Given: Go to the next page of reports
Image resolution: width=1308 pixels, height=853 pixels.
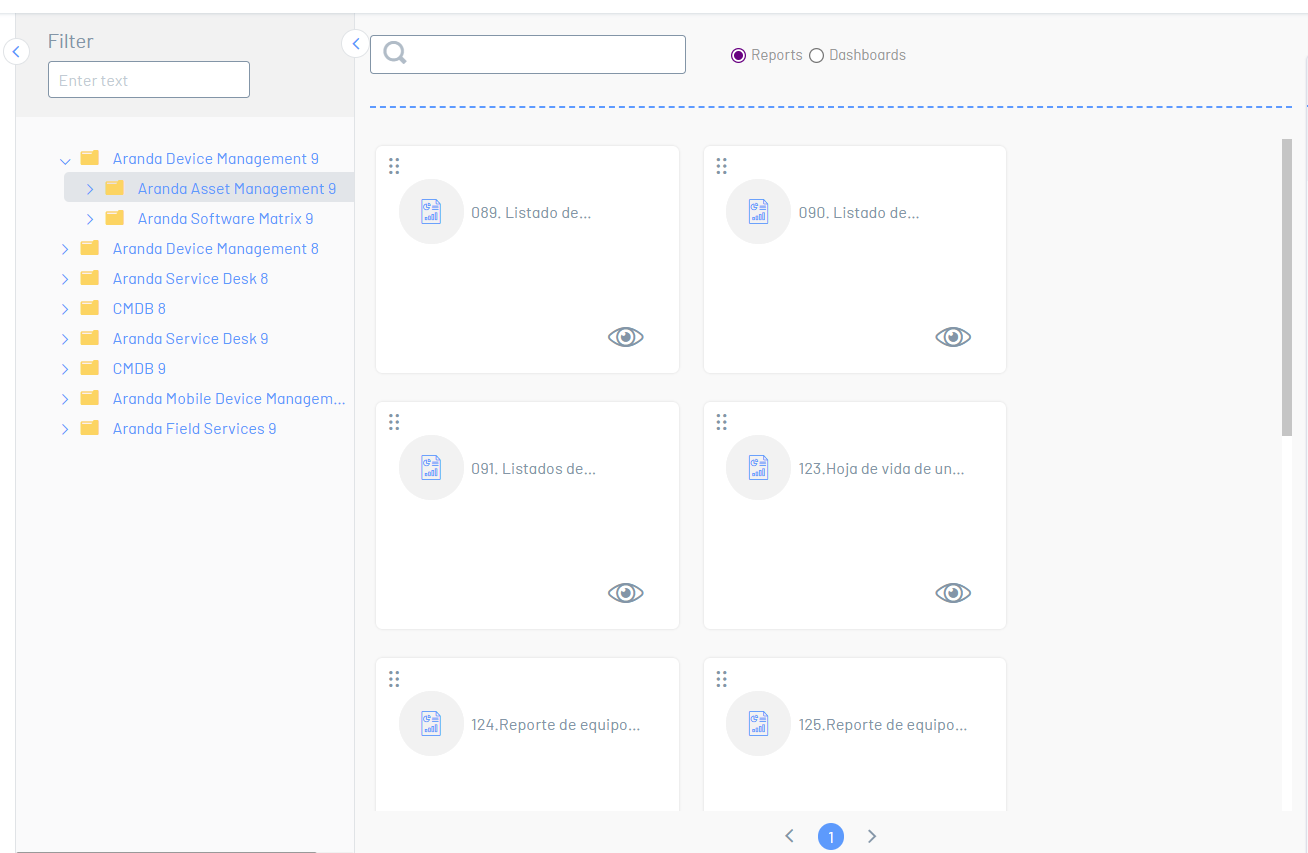Looking at the screenshot, I should pyautogui.click(x=872, y=836).
